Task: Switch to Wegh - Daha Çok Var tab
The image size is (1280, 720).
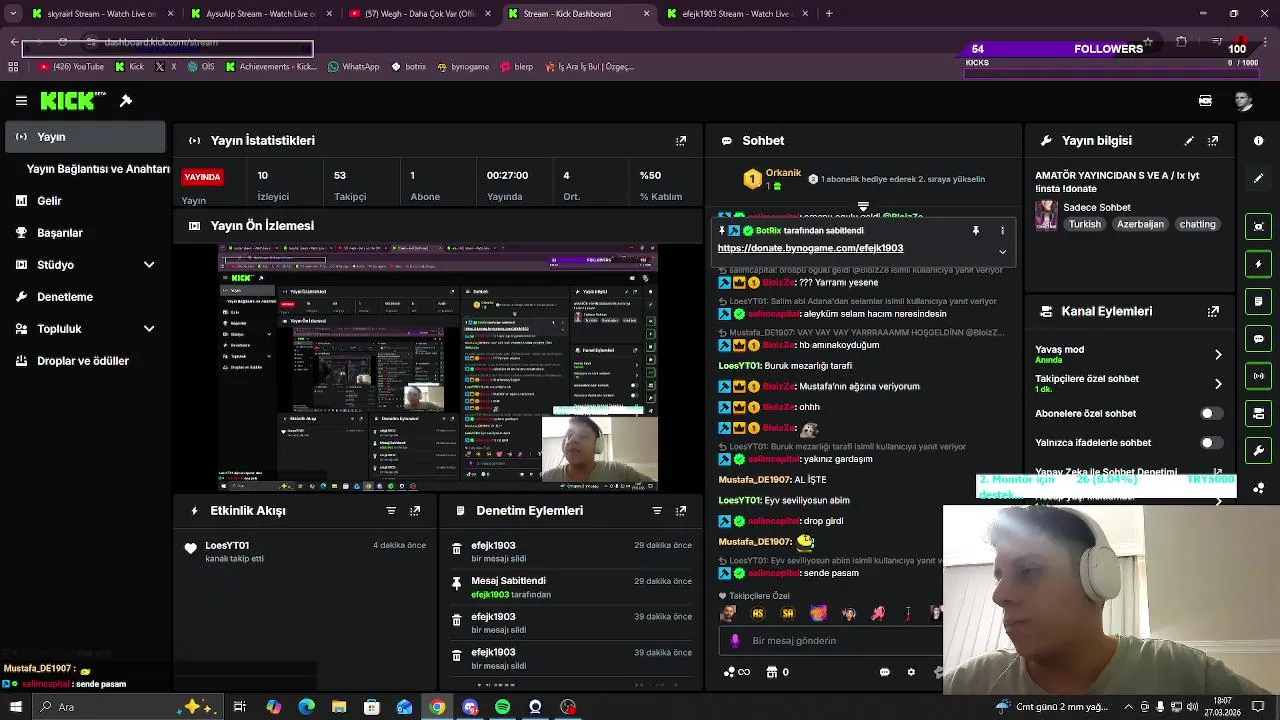Action: [418, 14]
